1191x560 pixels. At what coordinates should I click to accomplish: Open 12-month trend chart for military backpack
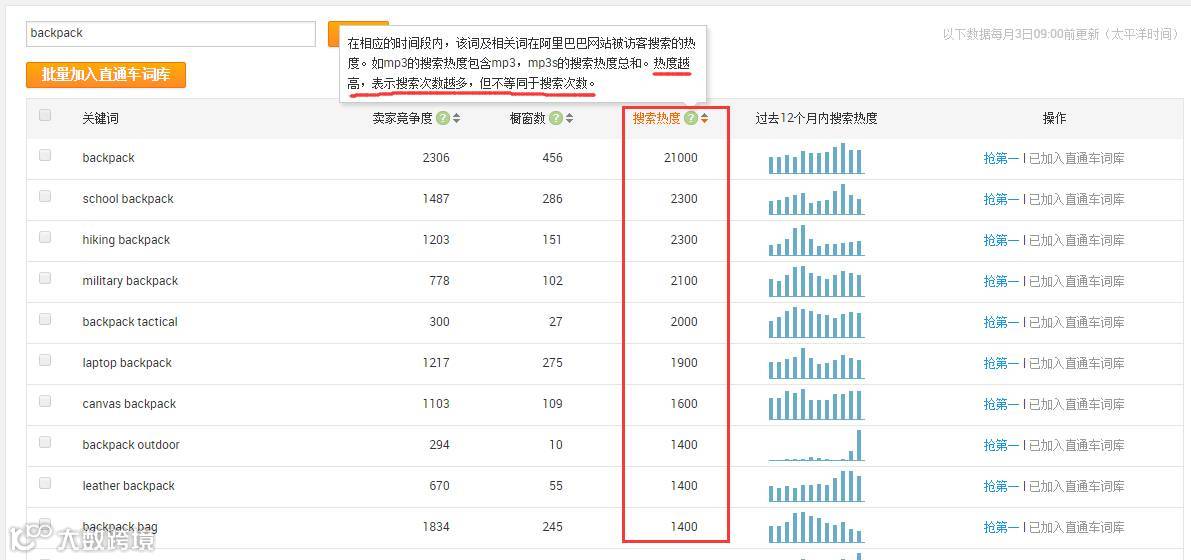tap(817, 281)
